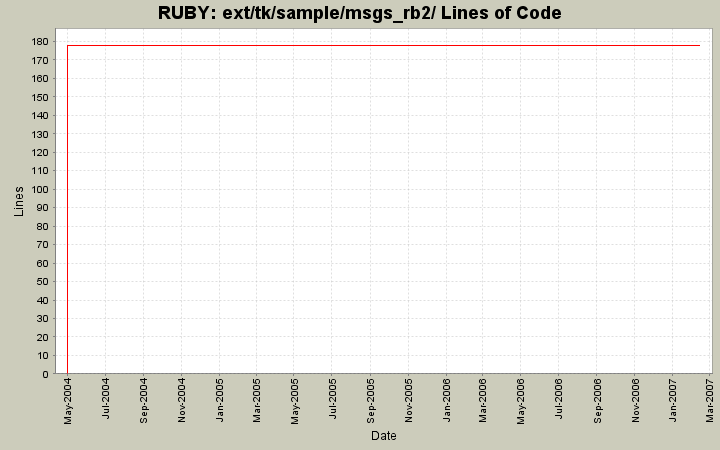This screenshot has width=720, height=450.
Task: Select the '180' y-axis tick label
Action: 40,42
